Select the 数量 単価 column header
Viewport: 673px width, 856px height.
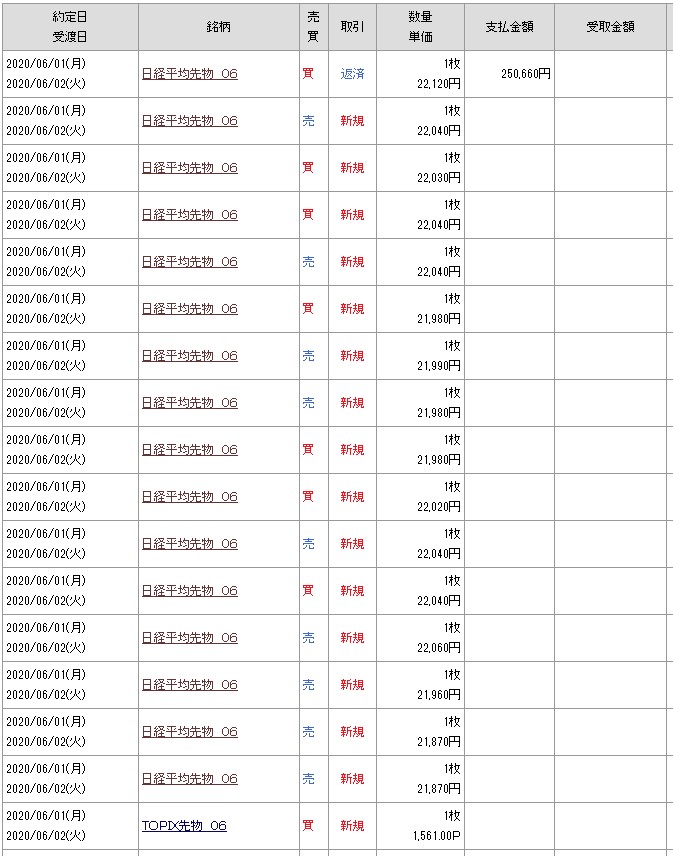(420, 27)
